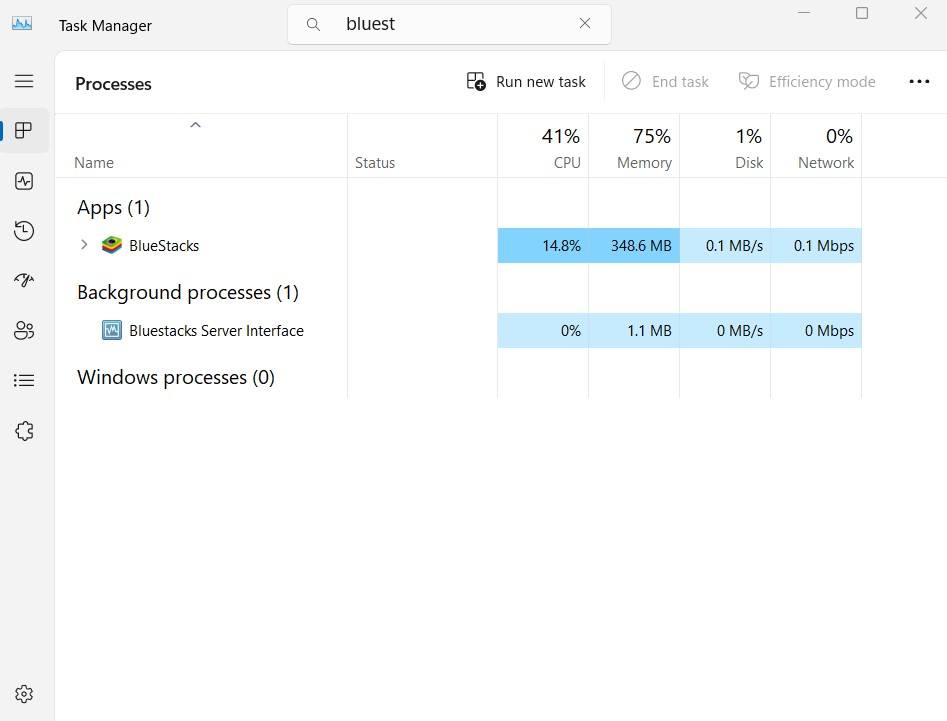Open the Performance page in sidebar
947x721 pixels.
24,181
